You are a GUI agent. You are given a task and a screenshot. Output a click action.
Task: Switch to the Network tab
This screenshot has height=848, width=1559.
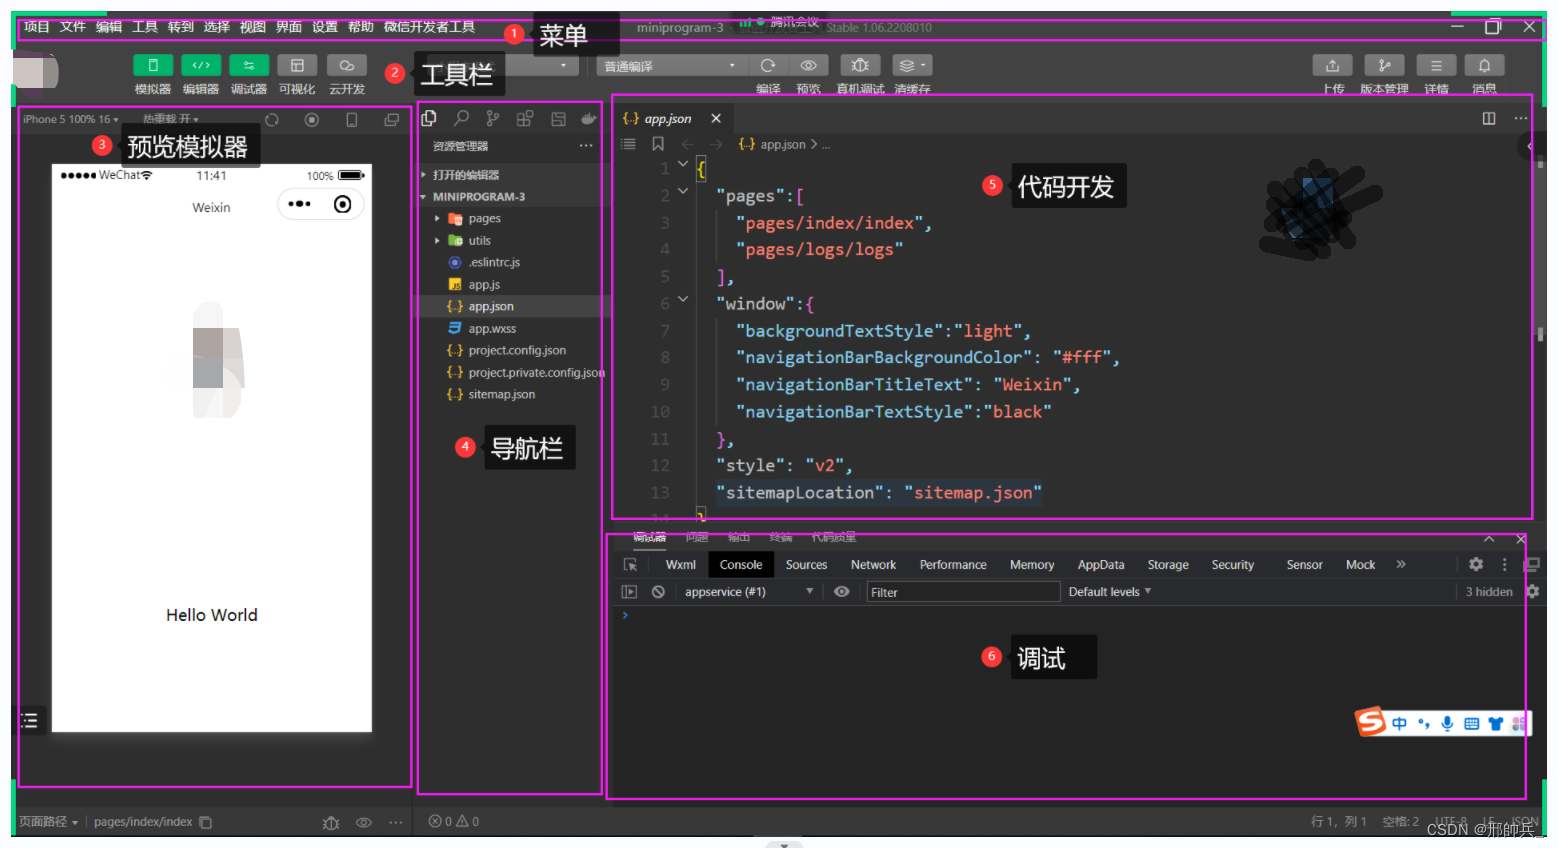click(x=873, y=565)
